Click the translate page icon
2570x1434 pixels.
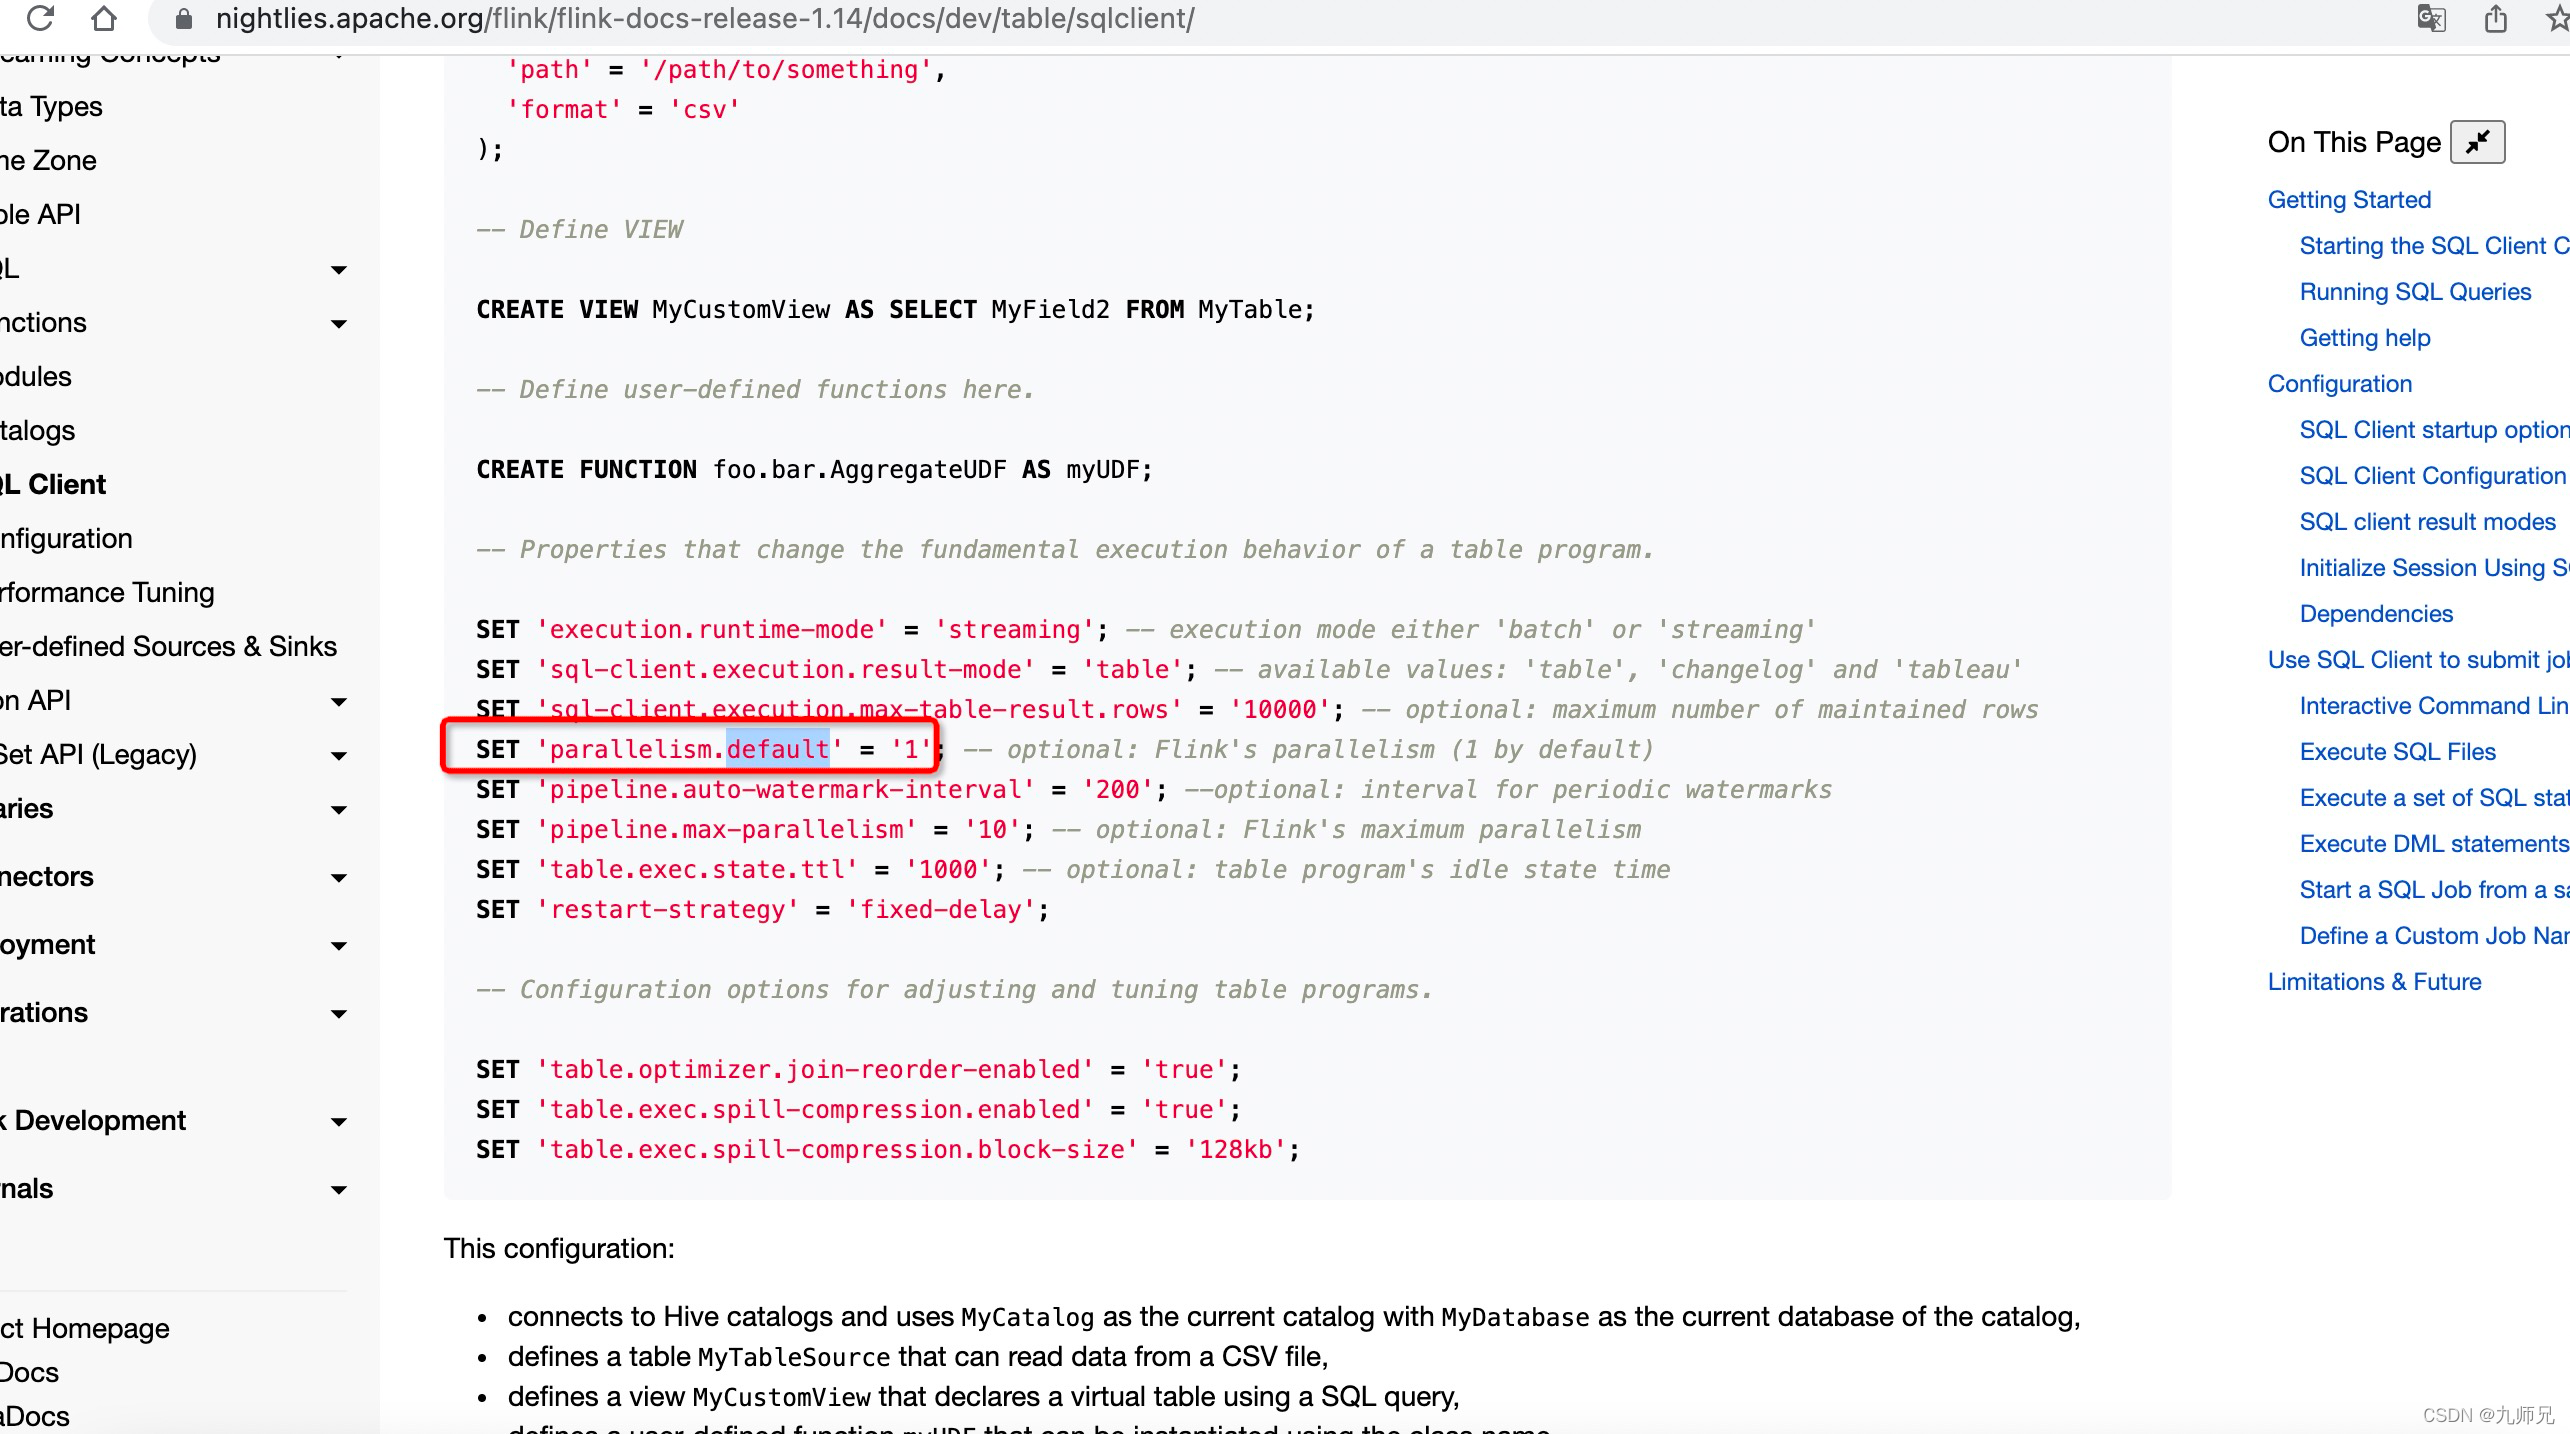(2431, 19)
